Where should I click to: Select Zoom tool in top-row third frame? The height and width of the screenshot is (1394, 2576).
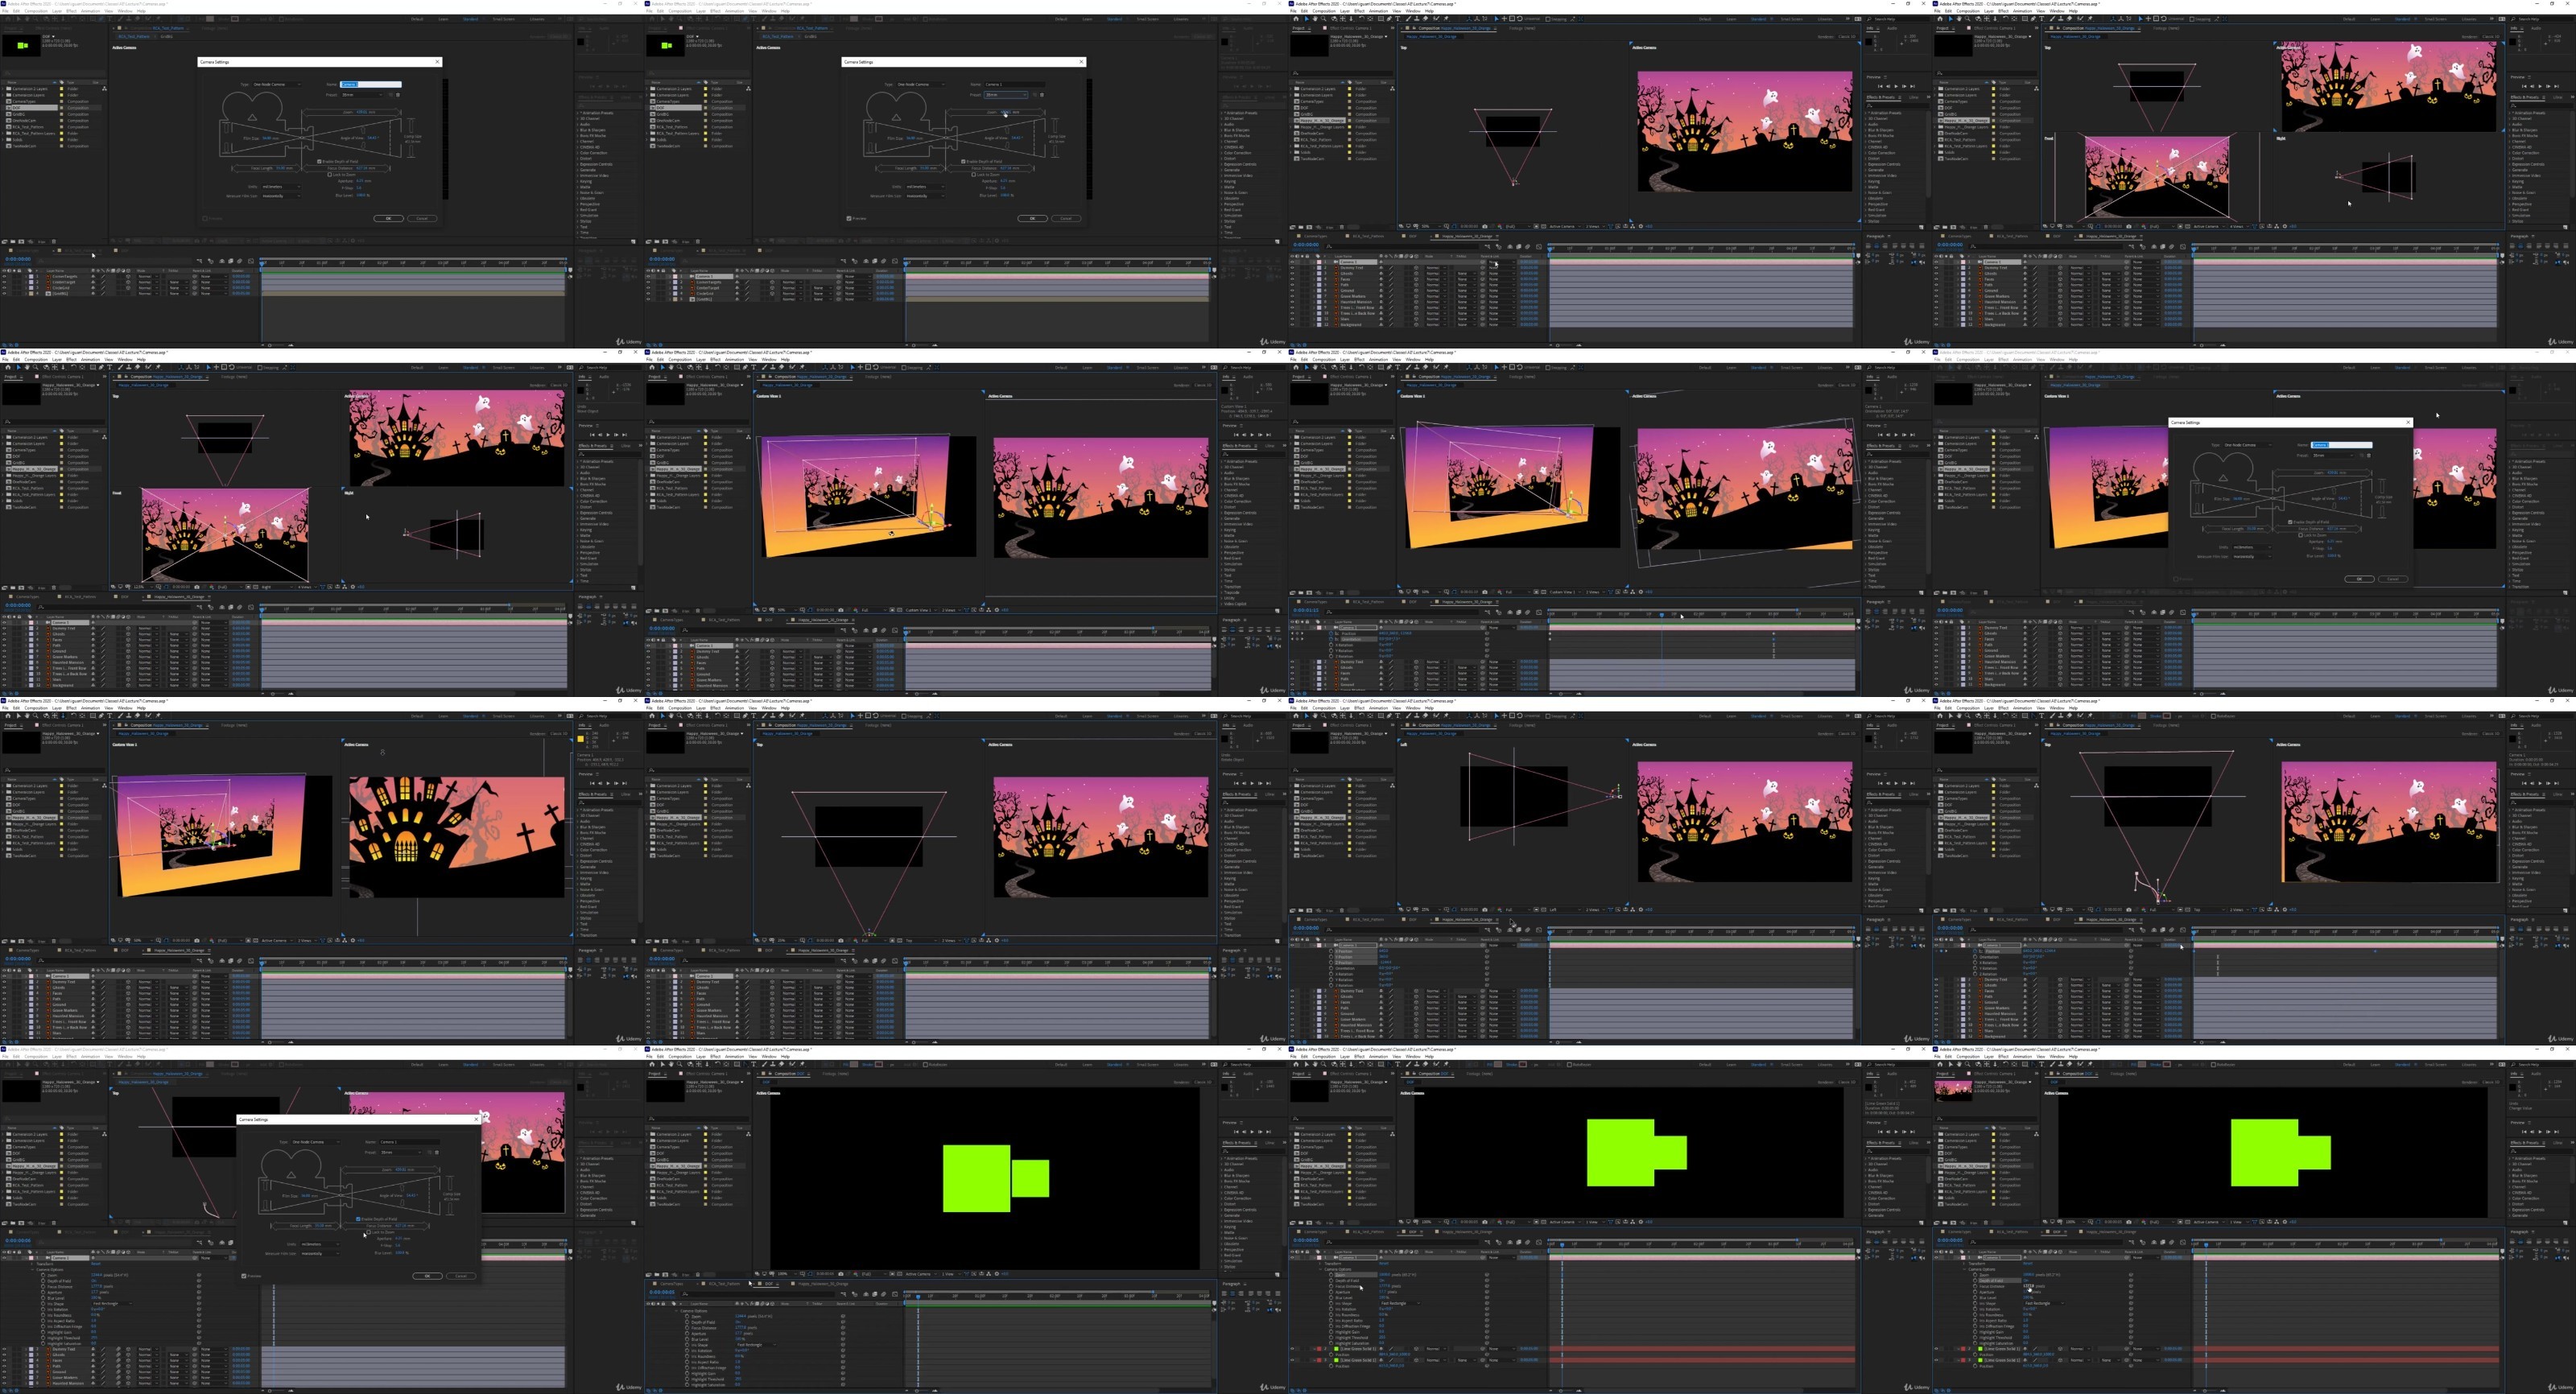point(1324,19)
